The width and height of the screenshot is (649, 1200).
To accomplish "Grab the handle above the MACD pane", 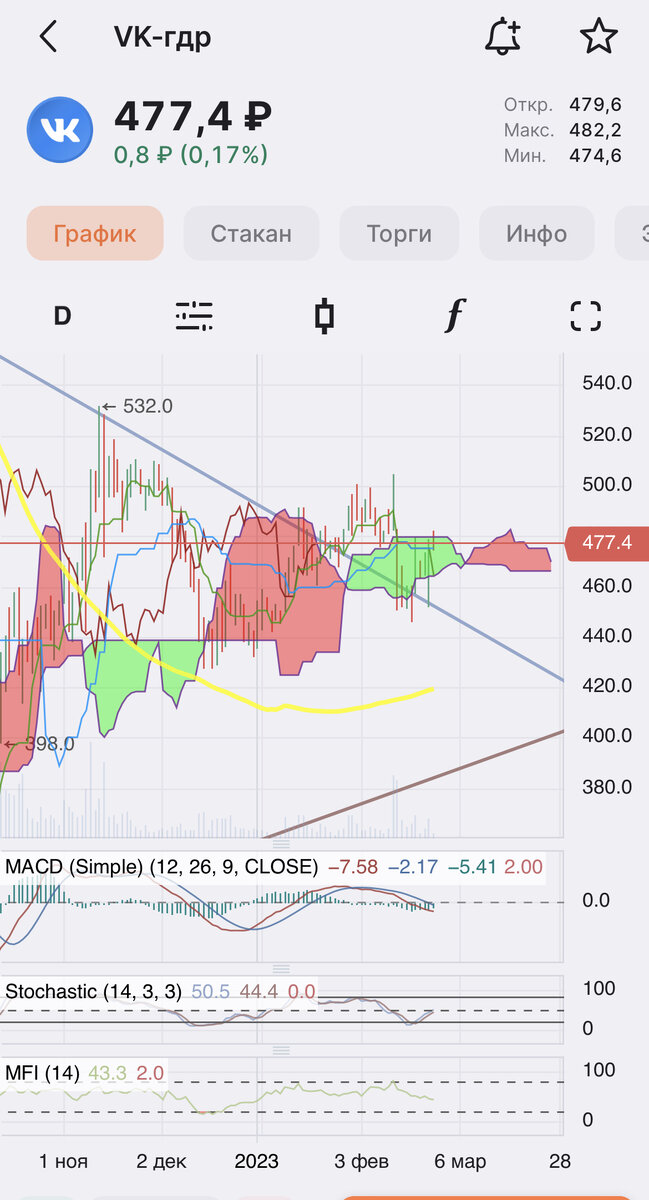I will (x=281, y=844).
